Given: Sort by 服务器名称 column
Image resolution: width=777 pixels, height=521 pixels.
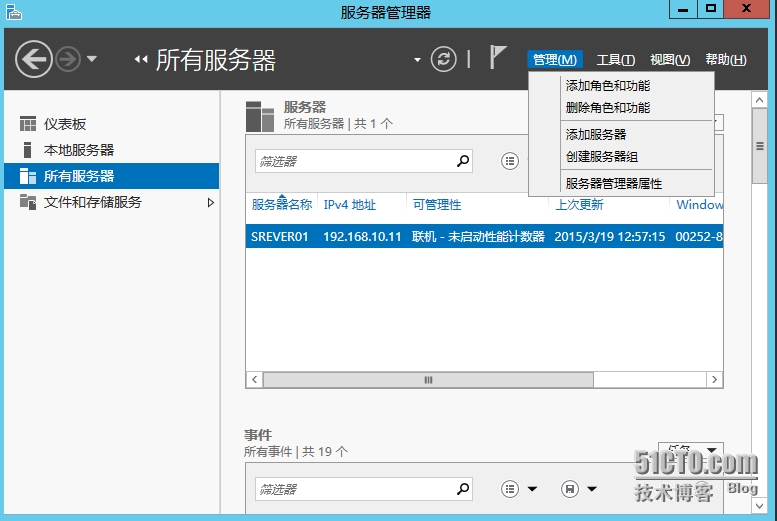Looking at the screenshot, I should [281, 205].
